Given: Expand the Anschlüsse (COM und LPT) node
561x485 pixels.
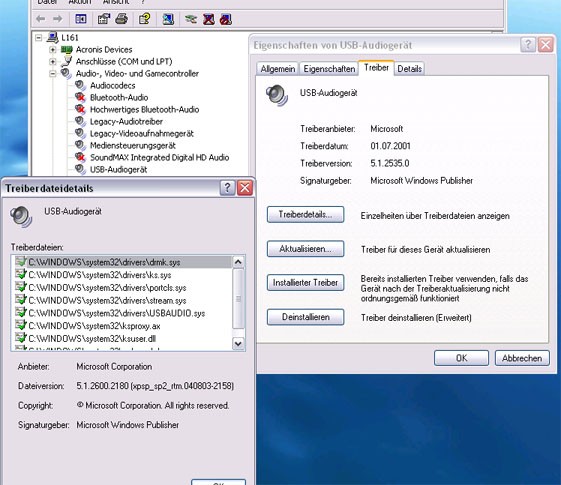Looking at the screenshot, I should point(53,62).
